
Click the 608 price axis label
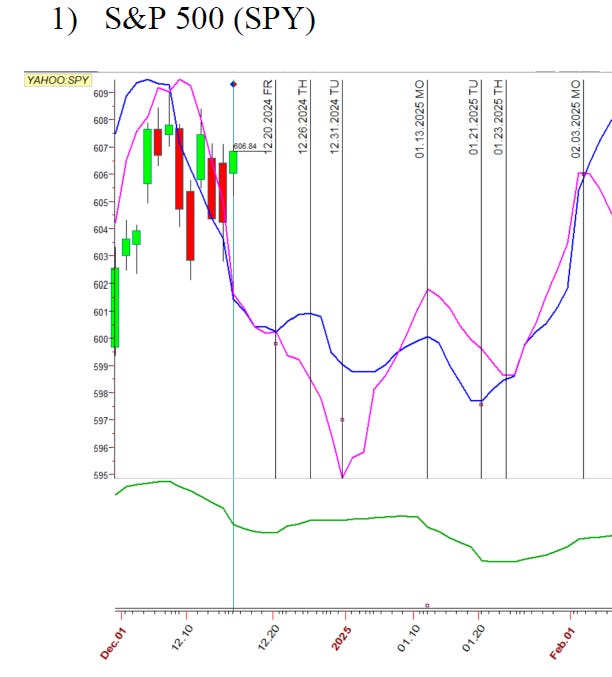point(100,120)
